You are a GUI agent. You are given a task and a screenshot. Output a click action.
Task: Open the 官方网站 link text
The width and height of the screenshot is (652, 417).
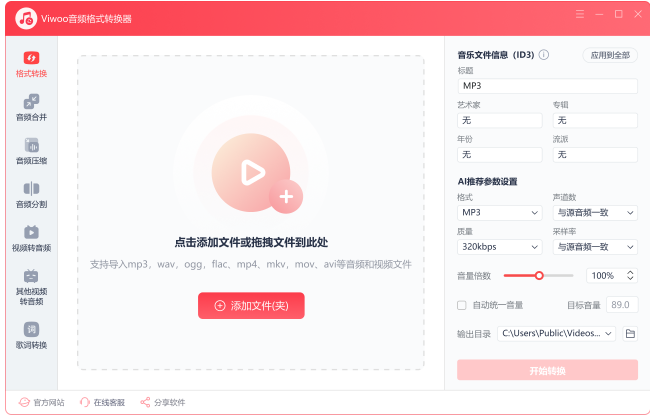[x=49, y=402]
